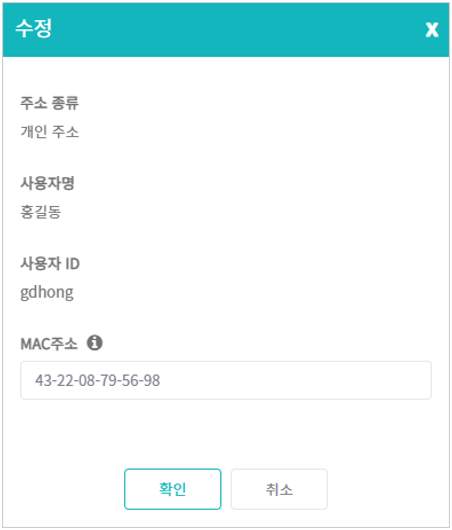Viewport: 452px width, 530px height.
Task: Discard the edit by clicking 취소
Action: click(279, 489)
